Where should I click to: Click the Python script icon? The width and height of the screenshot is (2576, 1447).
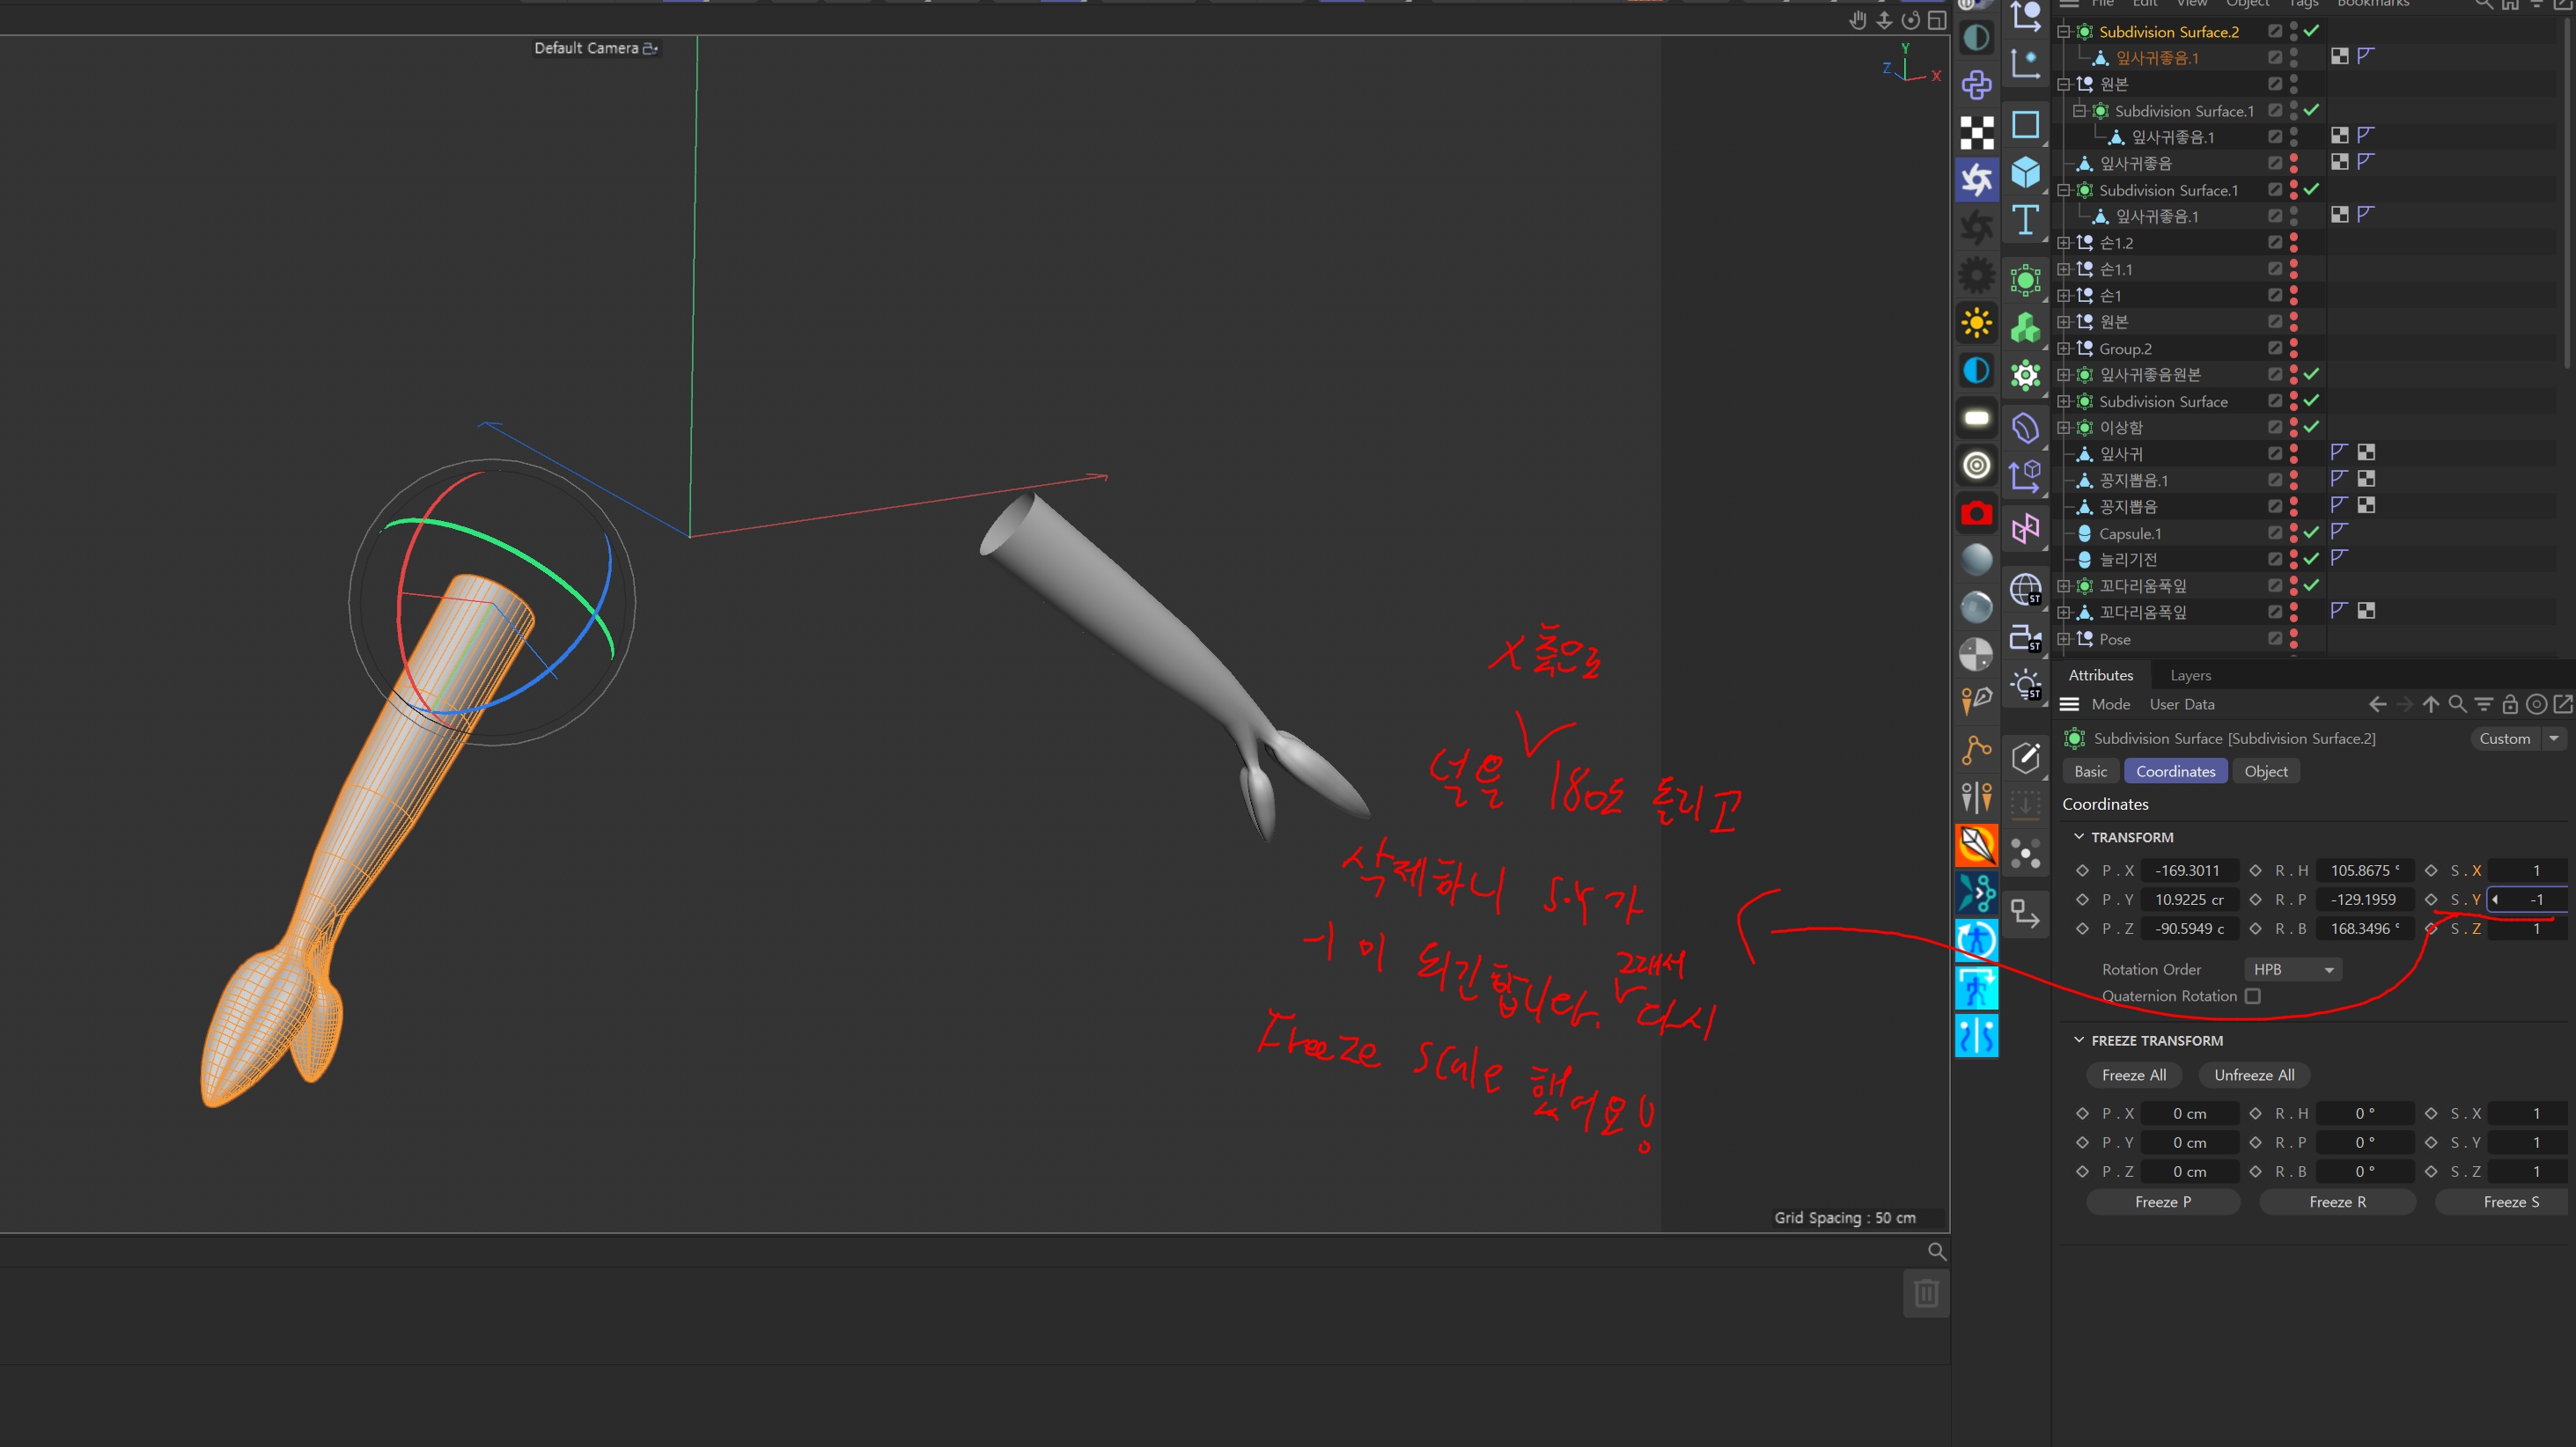[1976, 85]
